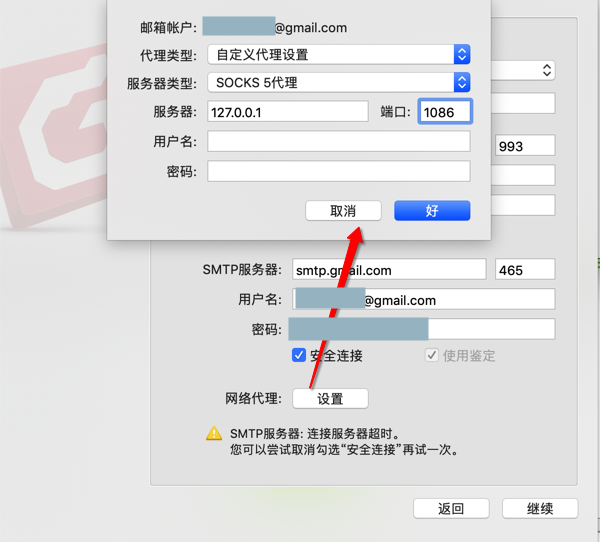Click the IMAP port field 993
This screenshot has height=542, width=600.
[525, 145]
